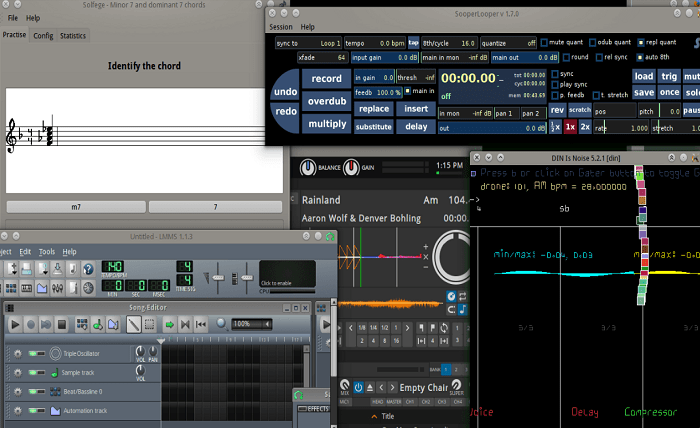Viewport: 700px width, 428px height.
Task: Toggle deck power button beside Empty Chair
Action: pos(358,388)
